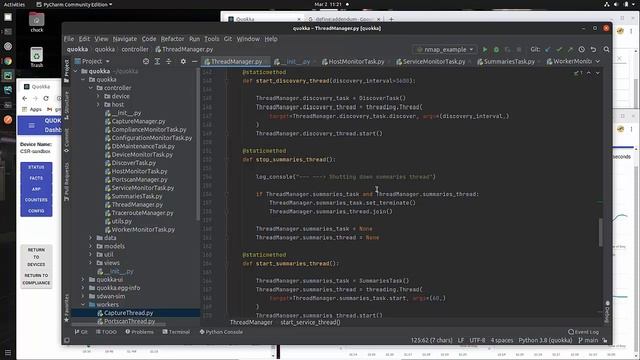Screen dimensions: 640x360
Task: Push commits using the Git arrow icon
Action: point(570,49)
